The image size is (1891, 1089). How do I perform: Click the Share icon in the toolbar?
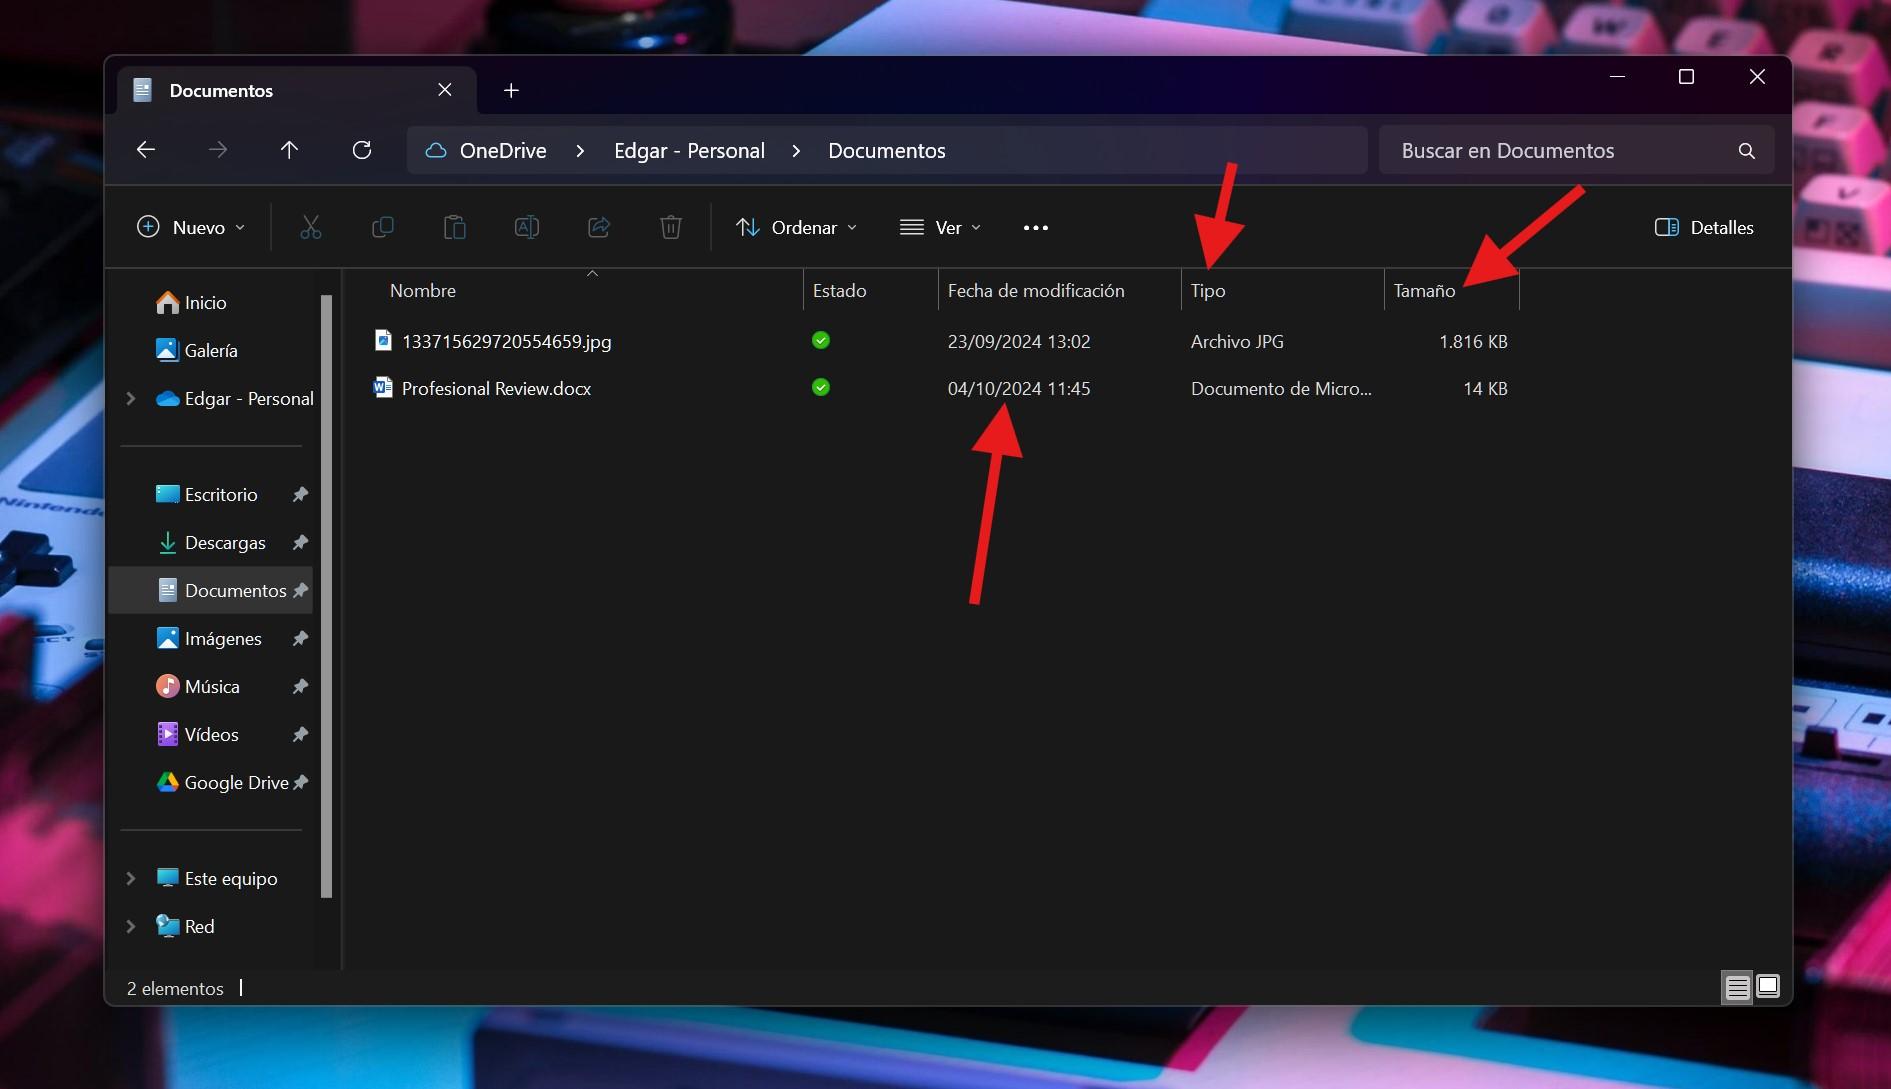pyautogui.click(x=599, y=227)
